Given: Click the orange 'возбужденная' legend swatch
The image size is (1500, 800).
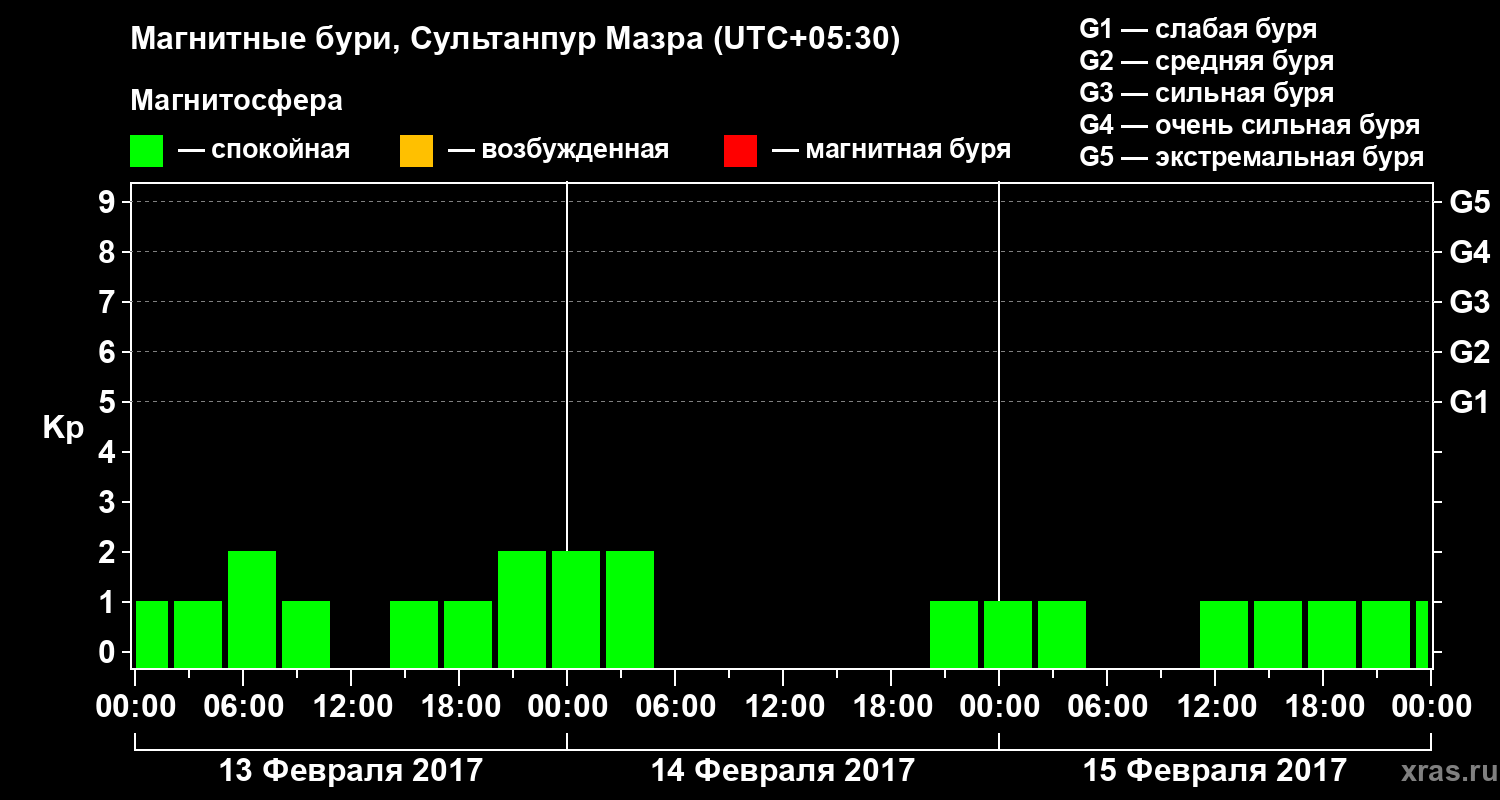Looking at the screenshot, I should (x=416, y=150).
